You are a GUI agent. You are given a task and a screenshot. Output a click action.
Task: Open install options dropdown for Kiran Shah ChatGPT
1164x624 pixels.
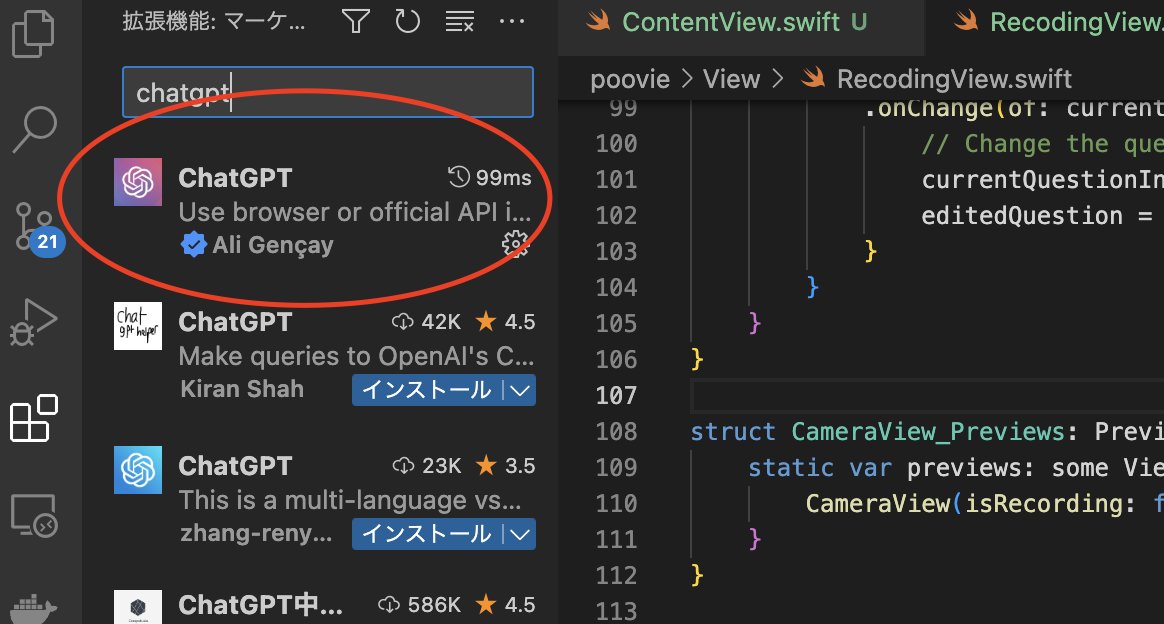pos(520,390)
